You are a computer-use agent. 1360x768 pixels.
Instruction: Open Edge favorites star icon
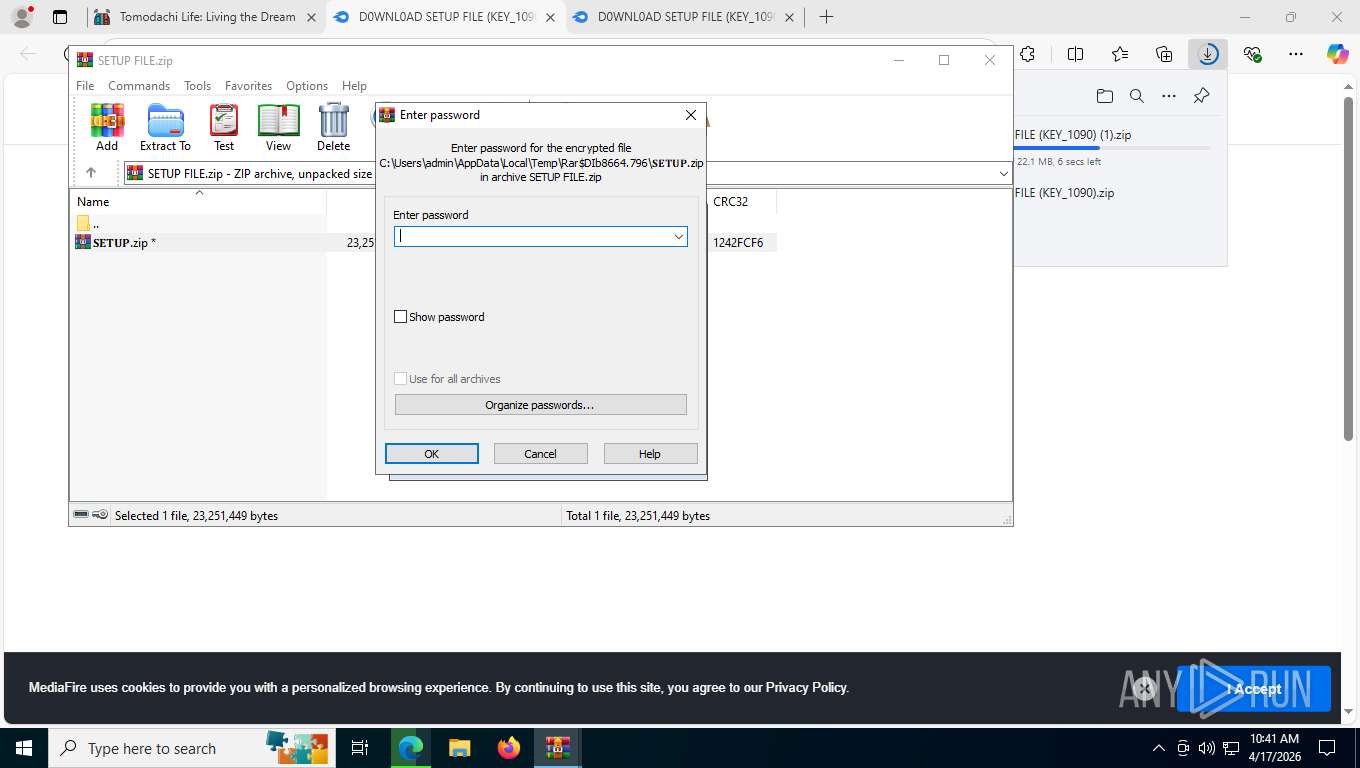(x=1120, y=54)
